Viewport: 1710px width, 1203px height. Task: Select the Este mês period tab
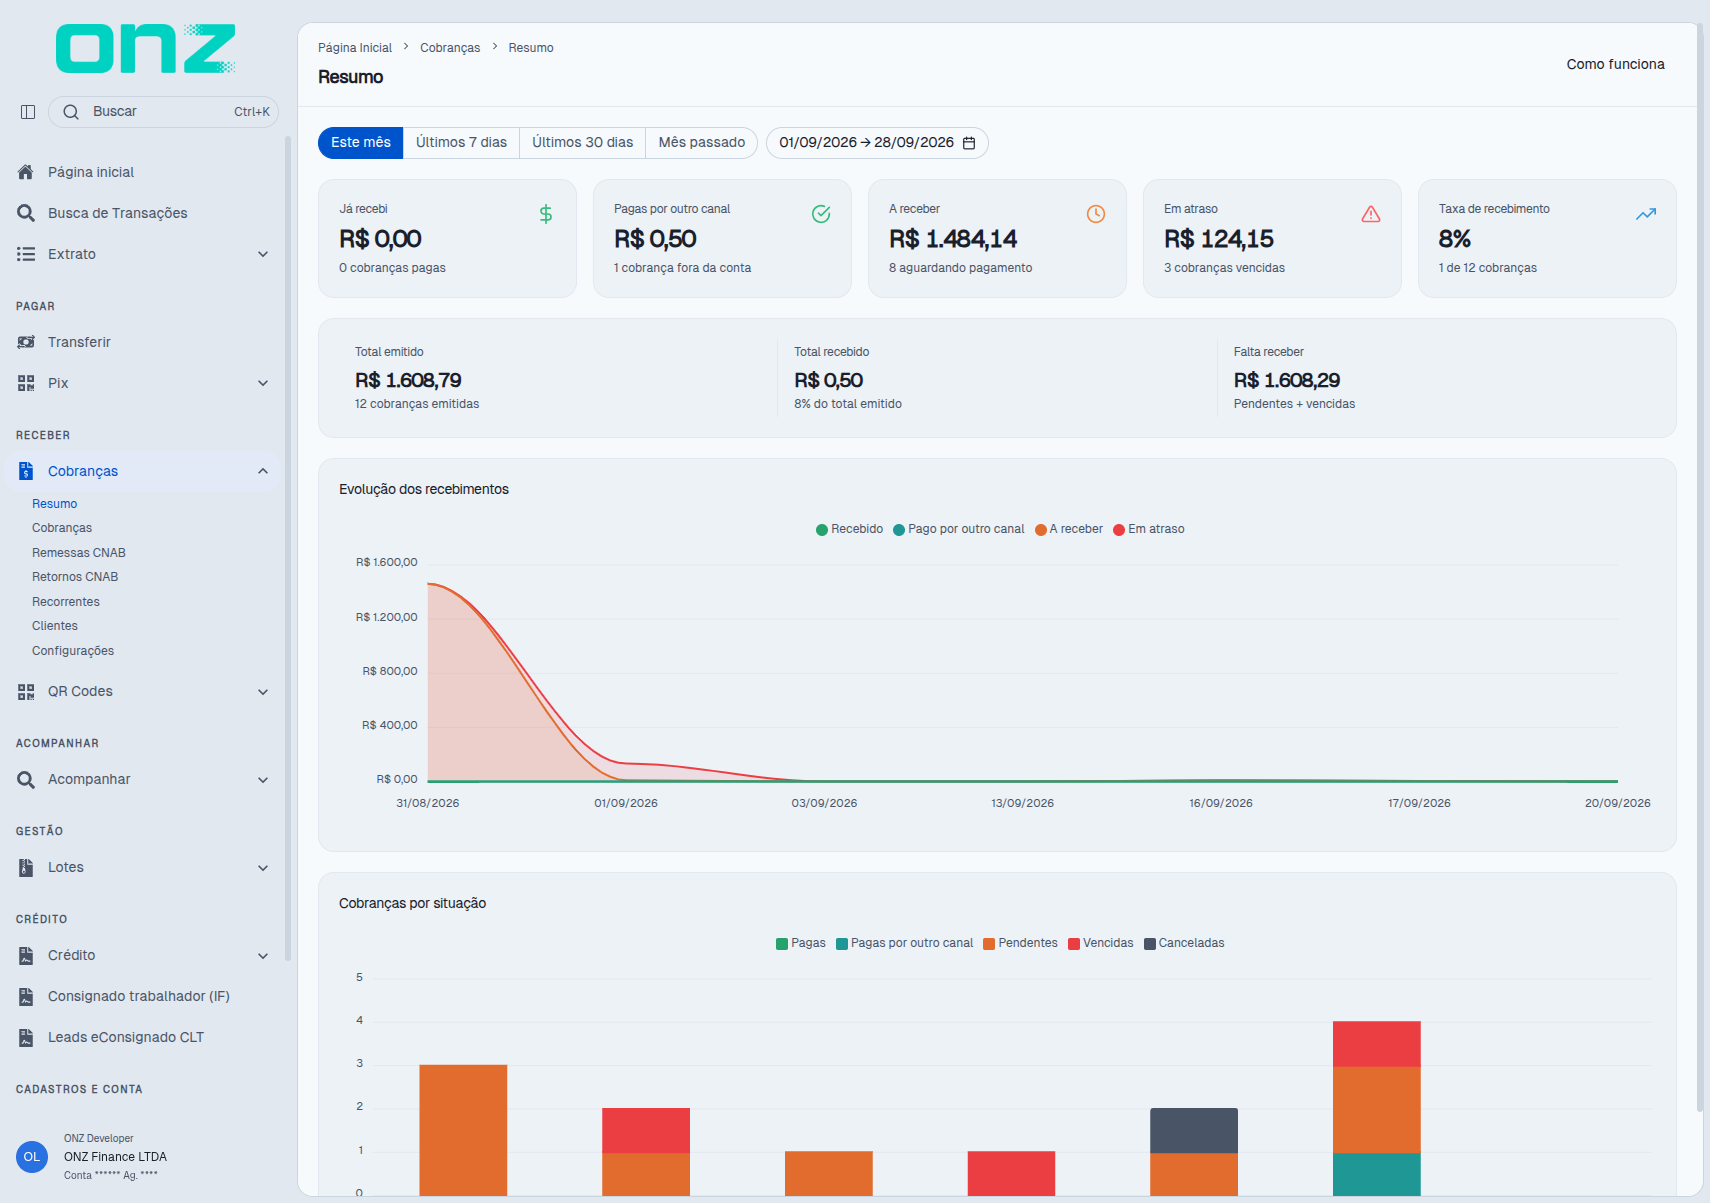click(361, 143)
